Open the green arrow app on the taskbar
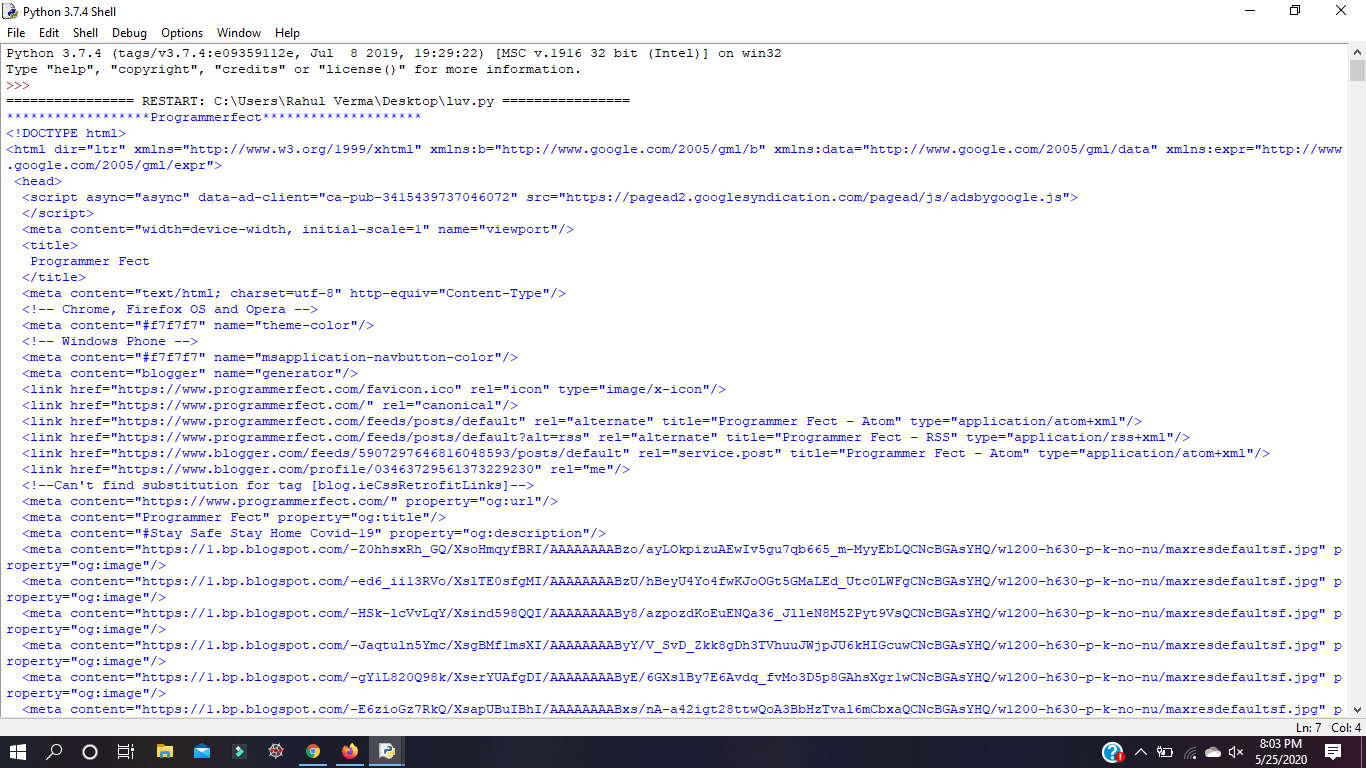This screenshot has width=1366, height=768. 239,752
